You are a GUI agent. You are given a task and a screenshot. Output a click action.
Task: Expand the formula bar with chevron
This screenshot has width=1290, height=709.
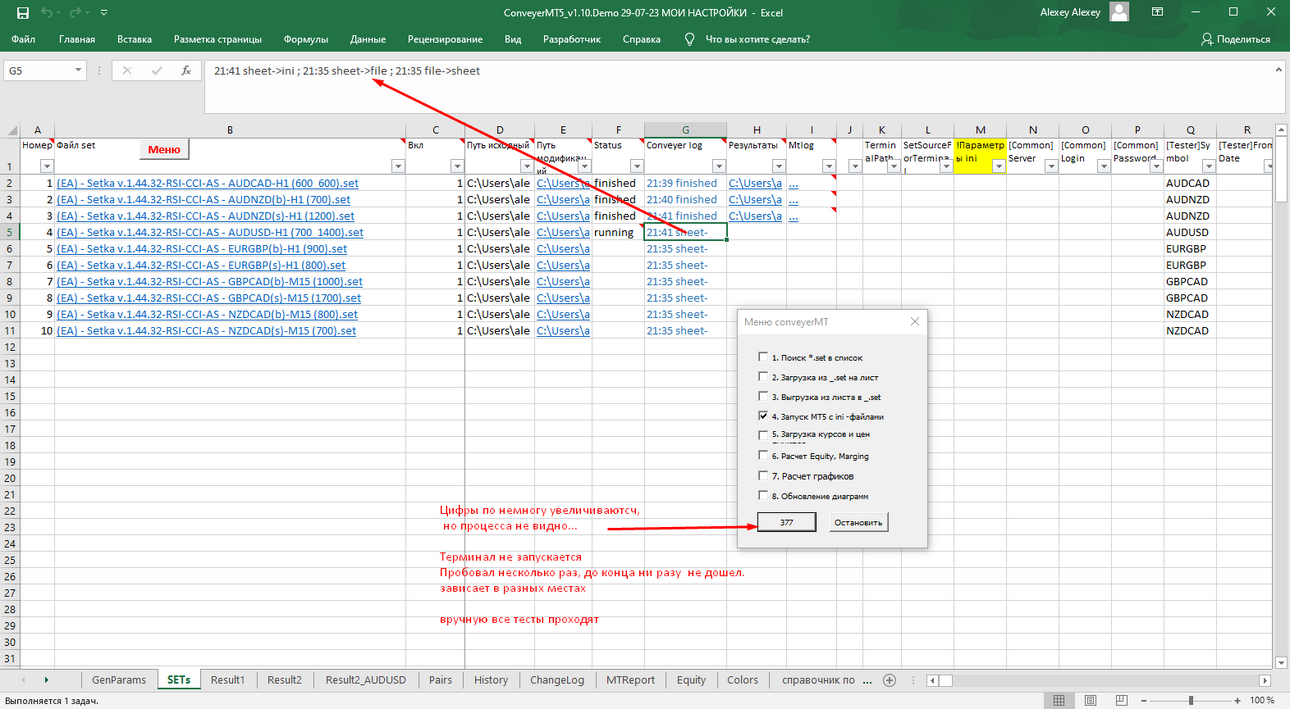click(x=1279, y=69)
